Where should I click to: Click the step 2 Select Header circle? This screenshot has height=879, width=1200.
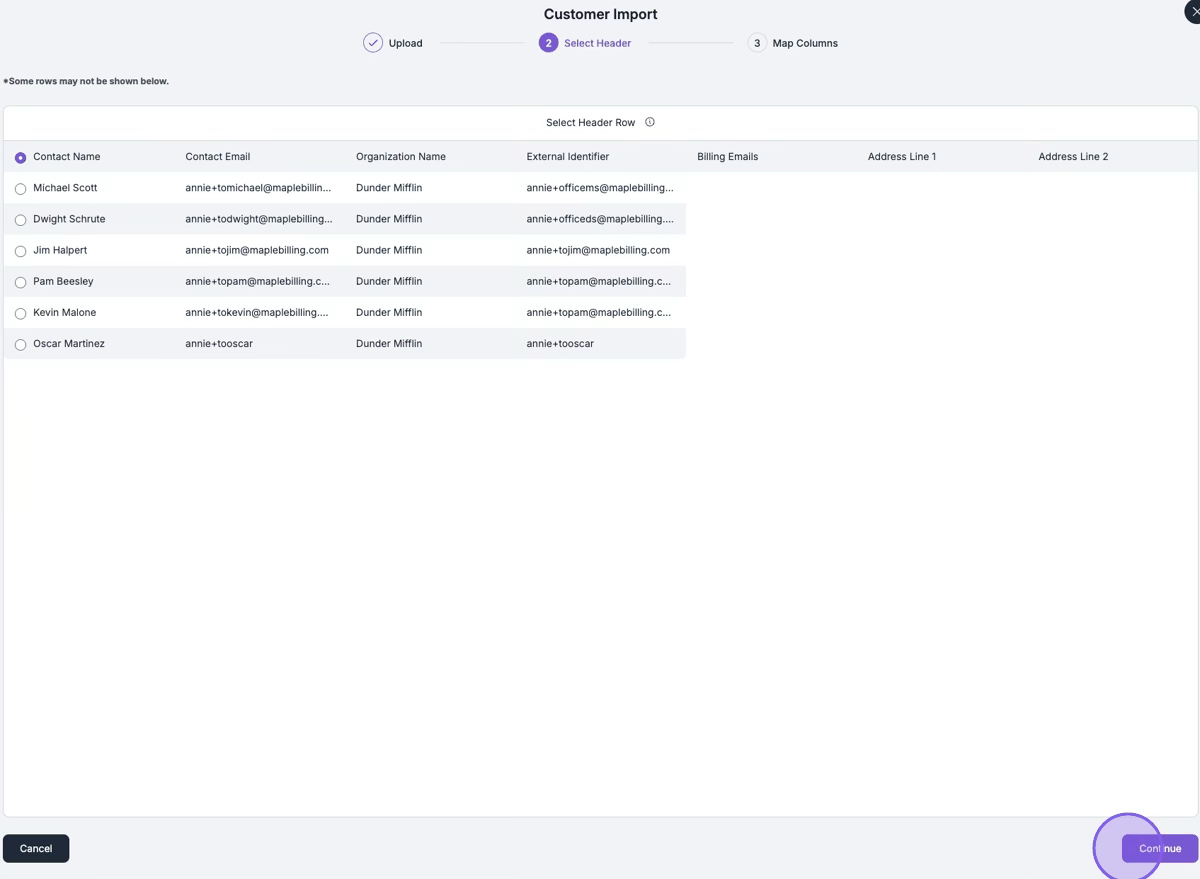pos(548,43)
